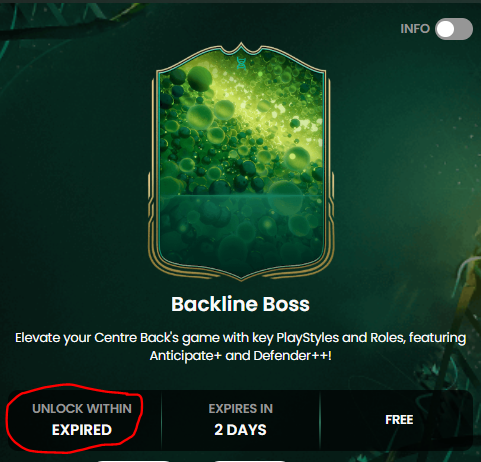Select the Backline Boss title
Screen dimensions: 481x462
(x=240, y=304)
